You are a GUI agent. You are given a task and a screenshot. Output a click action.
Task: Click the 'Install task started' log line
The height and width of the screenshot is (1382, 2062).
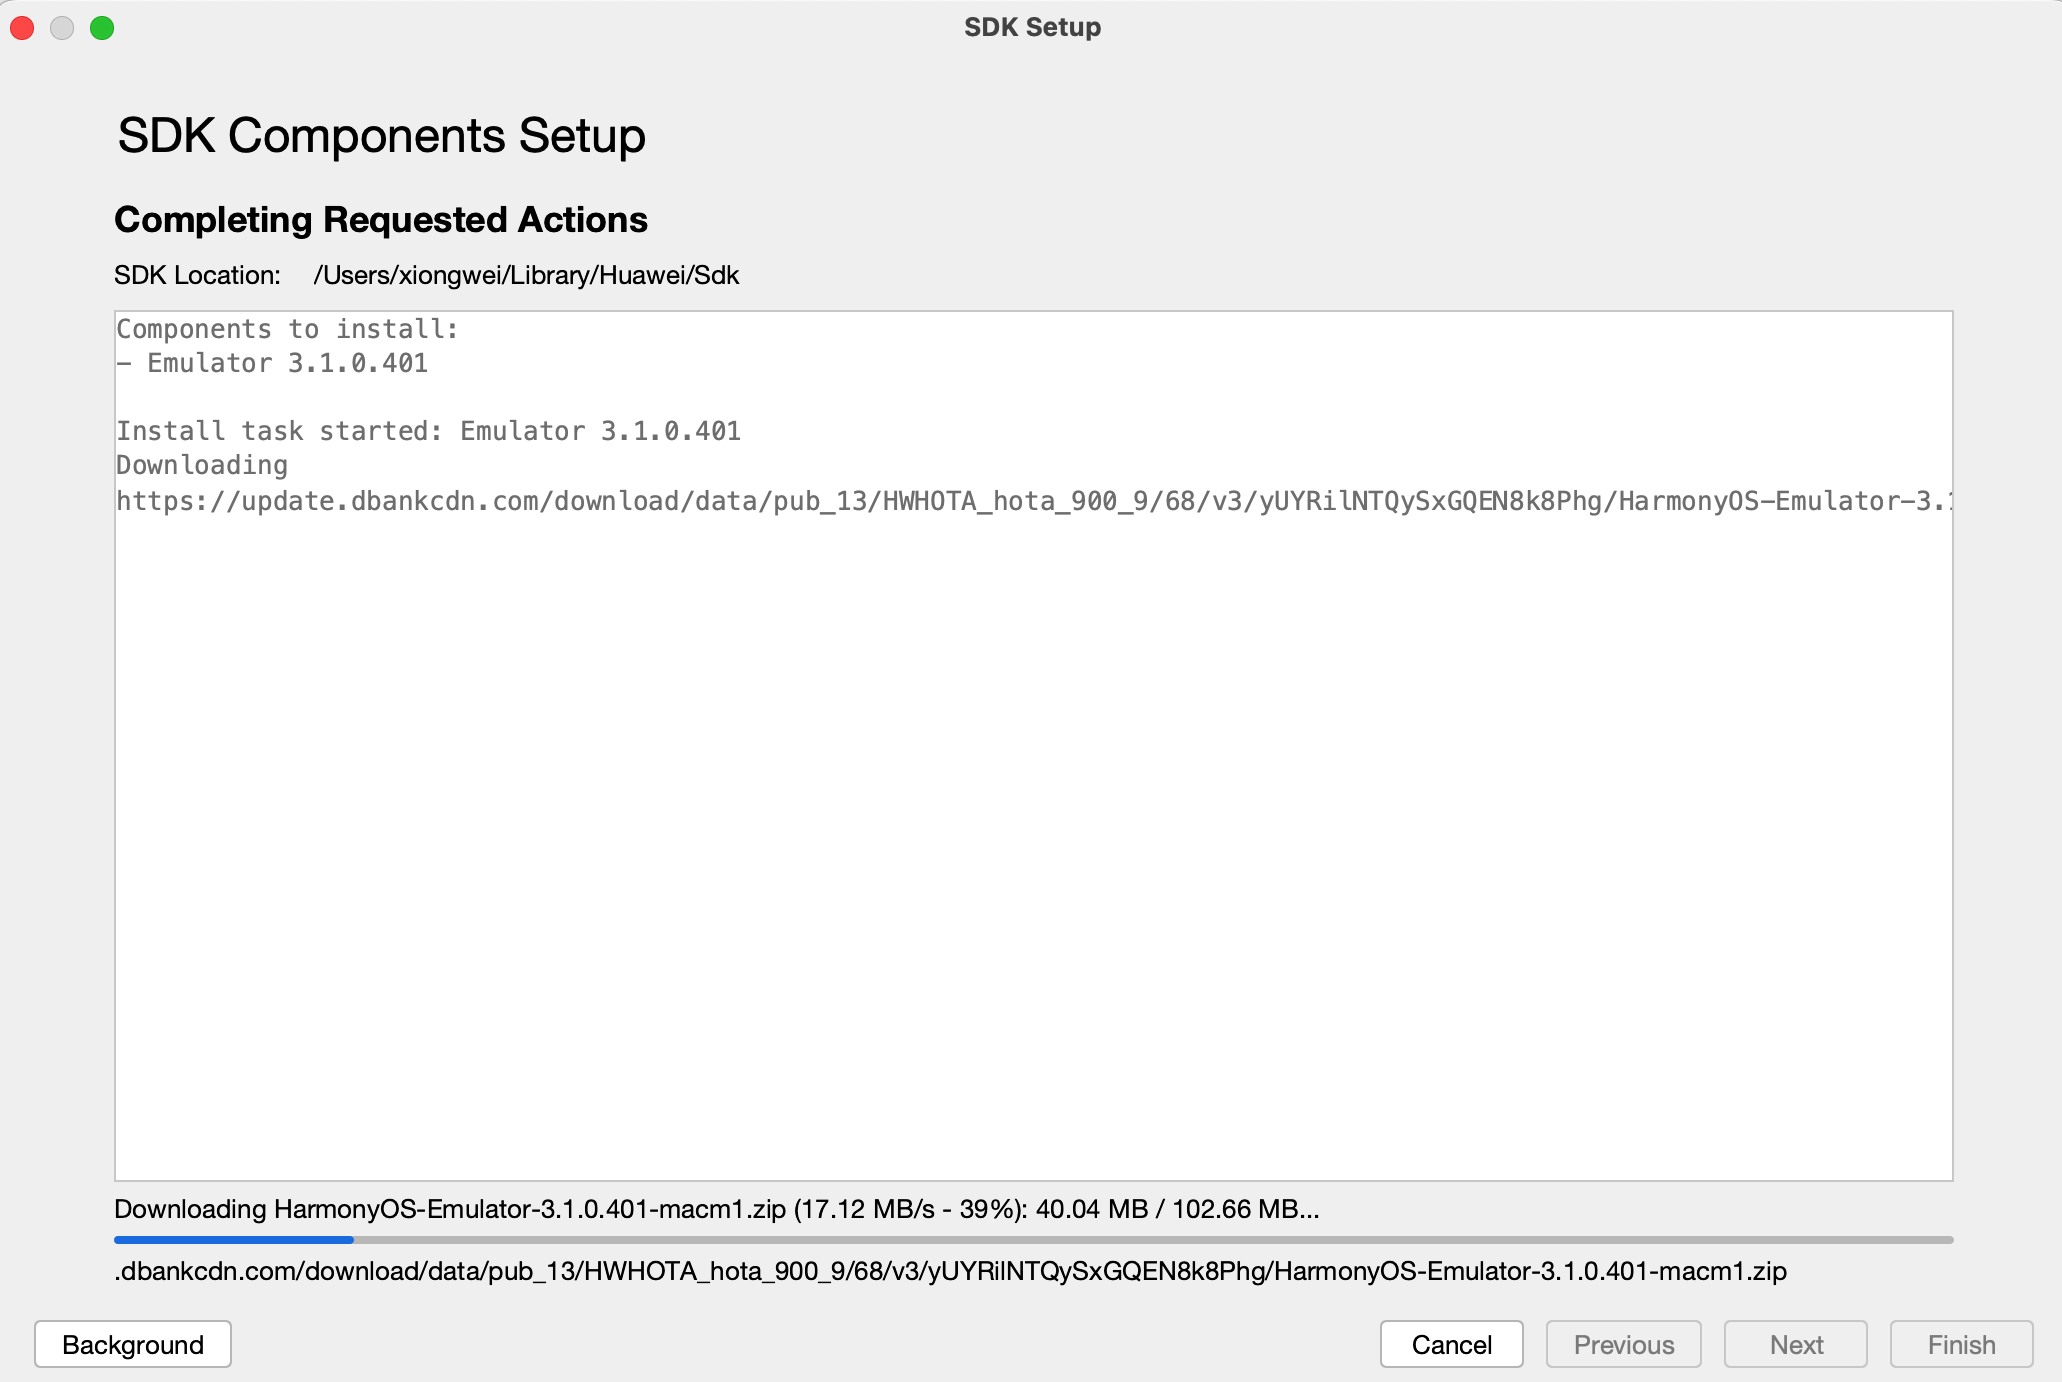point(428,431)
